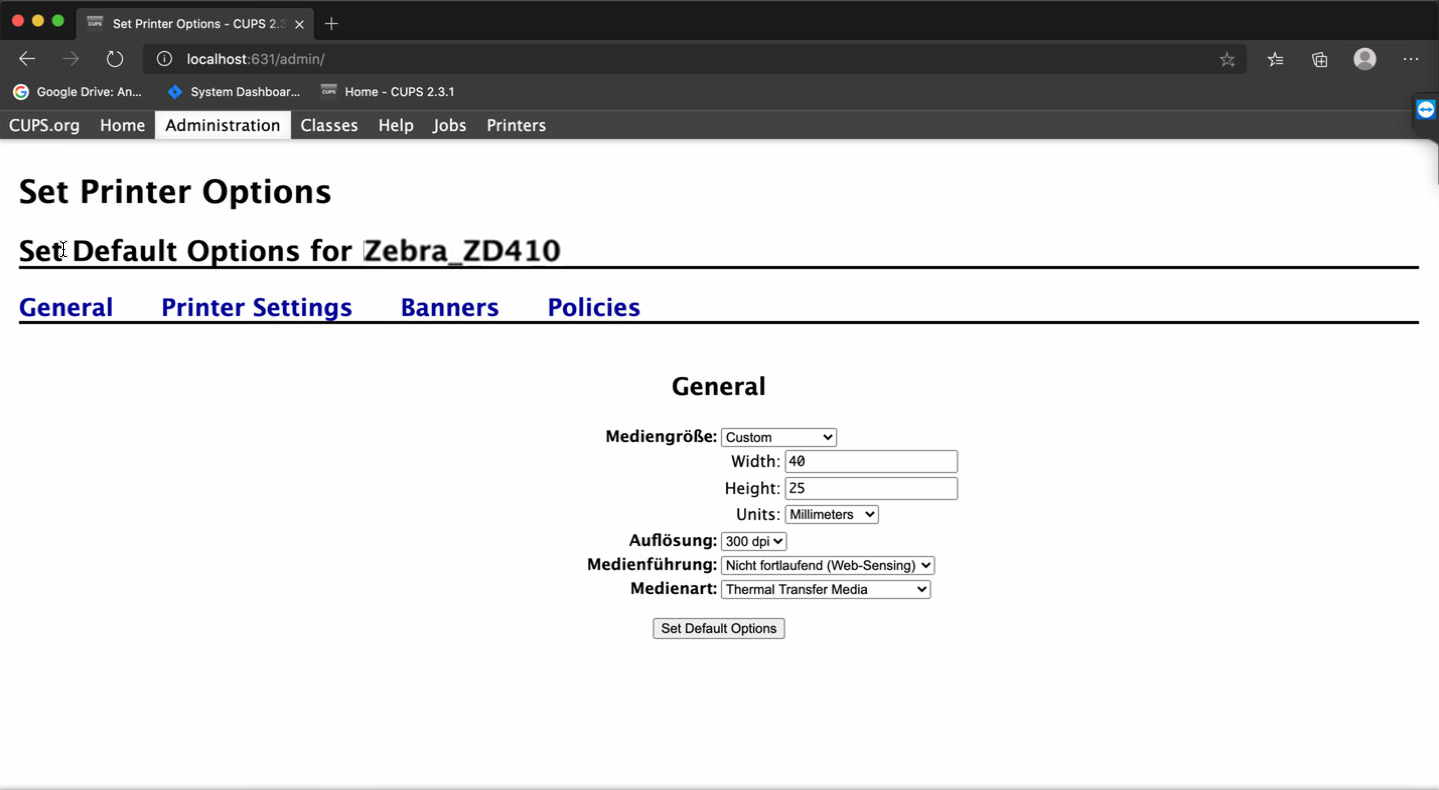
Task: Open the Jobs menu item
Action: click(x=450, y=125)
